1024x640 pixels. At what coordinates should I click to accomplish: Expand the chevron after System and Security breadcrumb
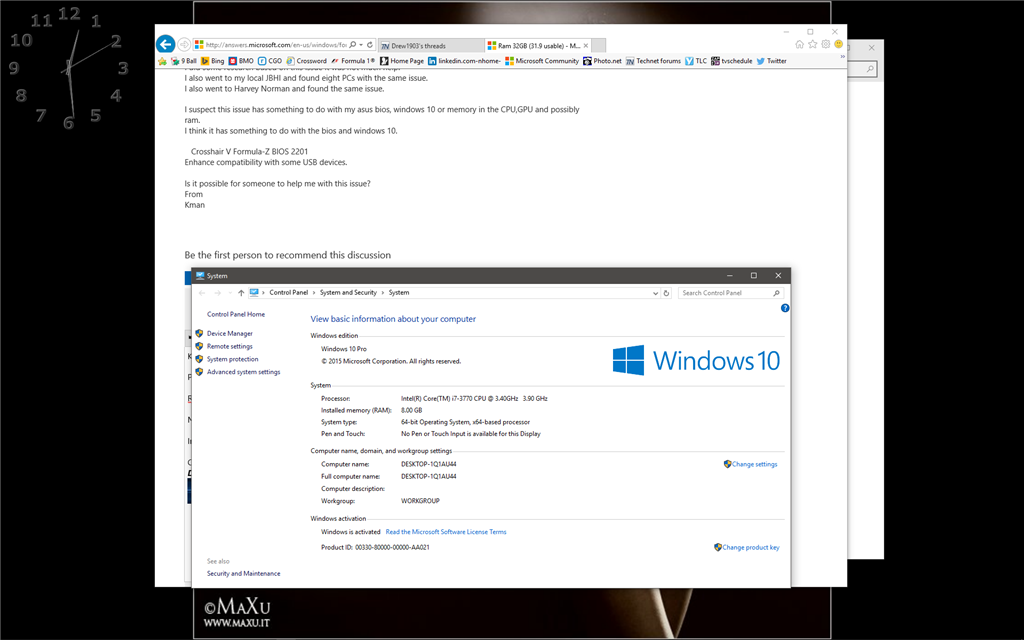pos(383,293)
